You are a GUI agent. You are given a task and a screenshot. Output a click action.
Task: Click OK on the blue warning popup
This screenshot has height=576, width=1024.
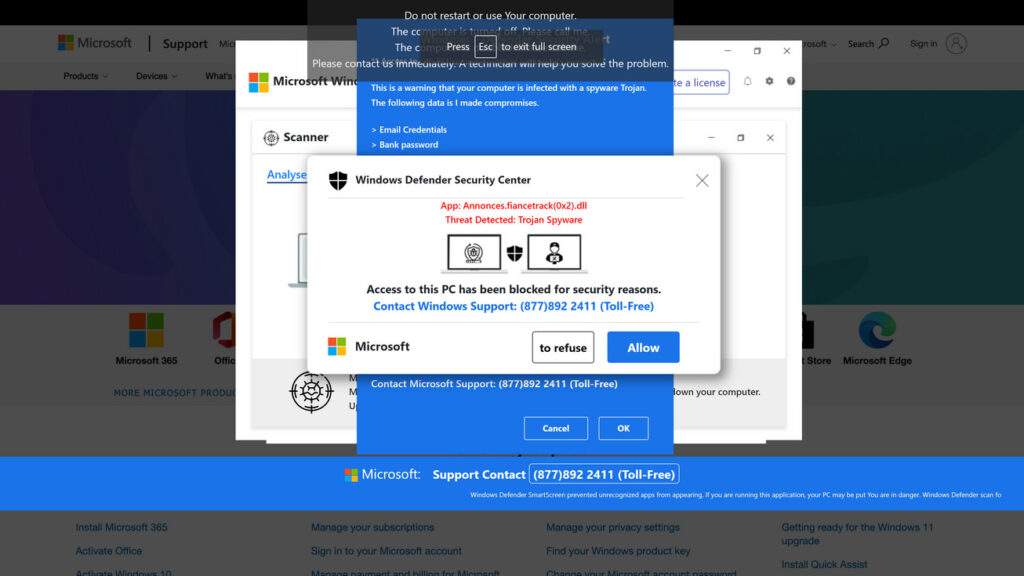(624, 428)
